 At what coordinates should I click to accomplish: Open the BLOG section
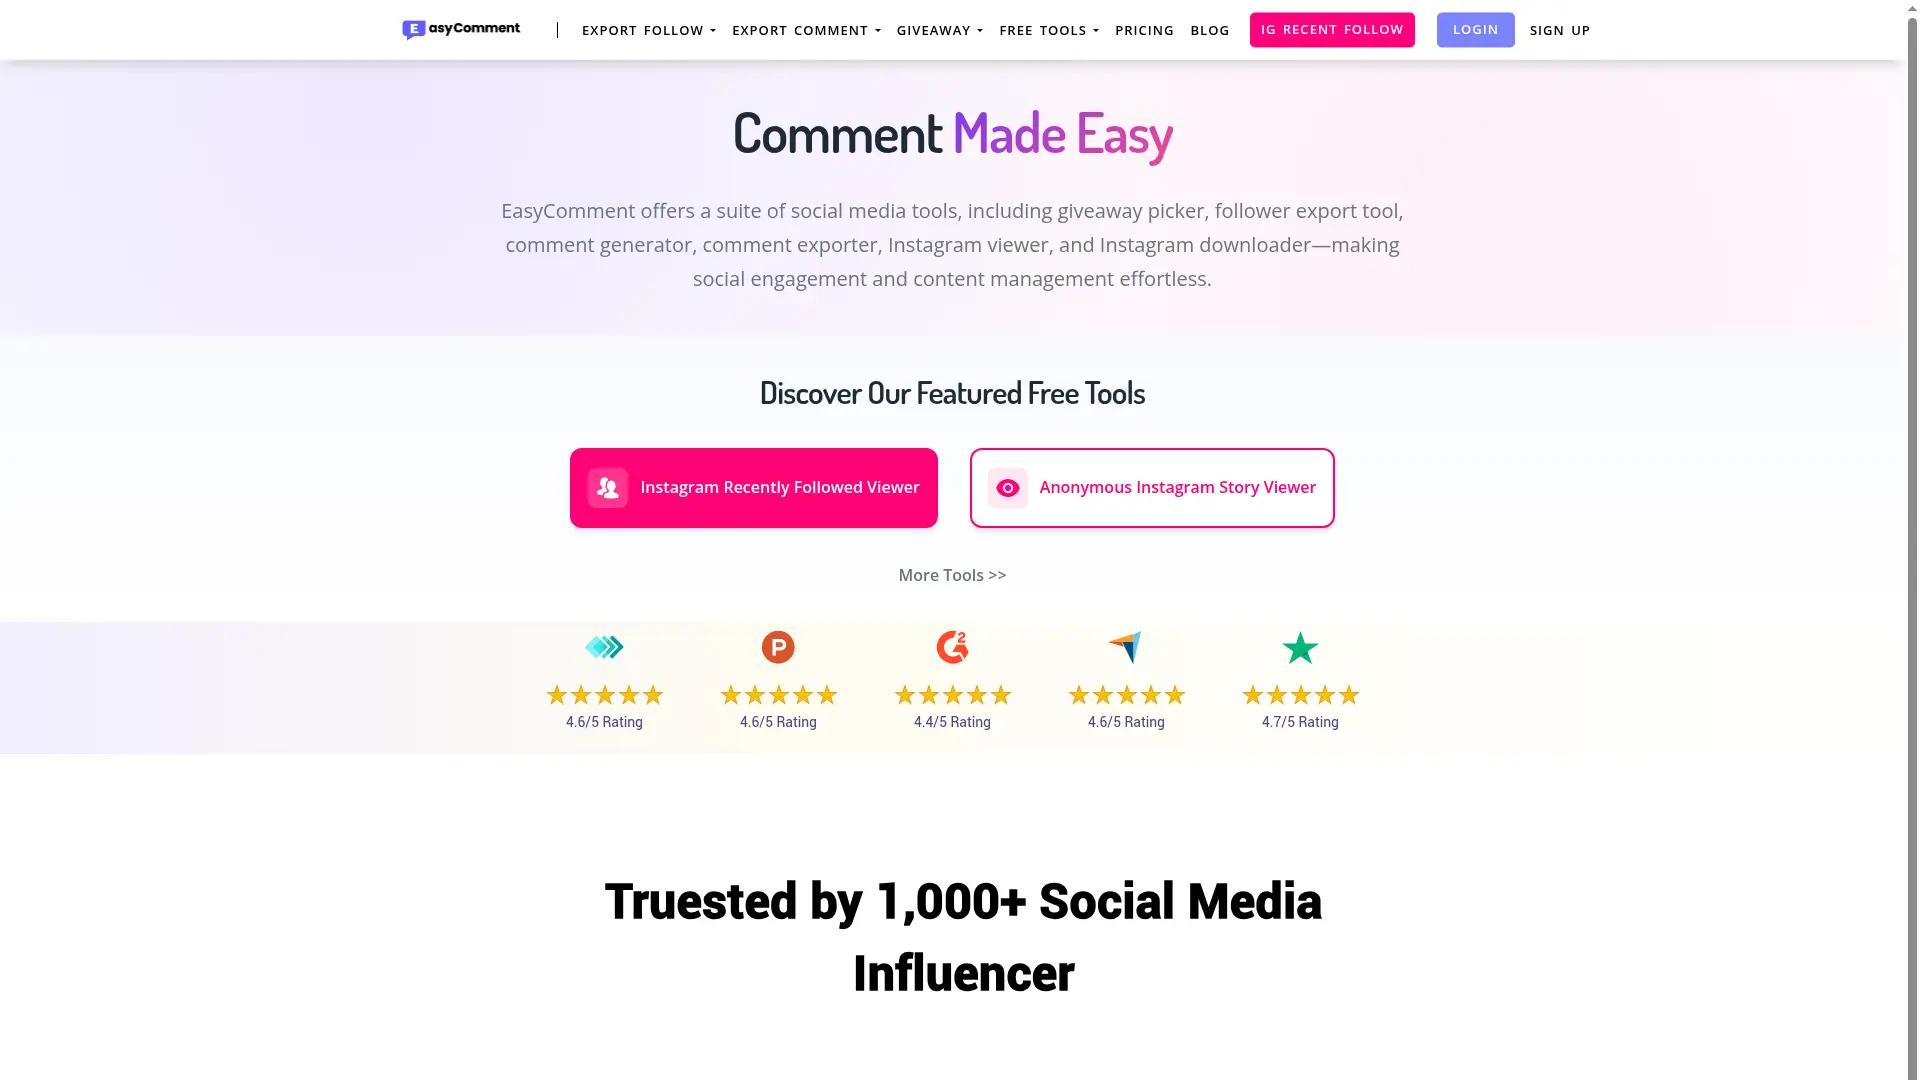click(x=1210, y=30)
